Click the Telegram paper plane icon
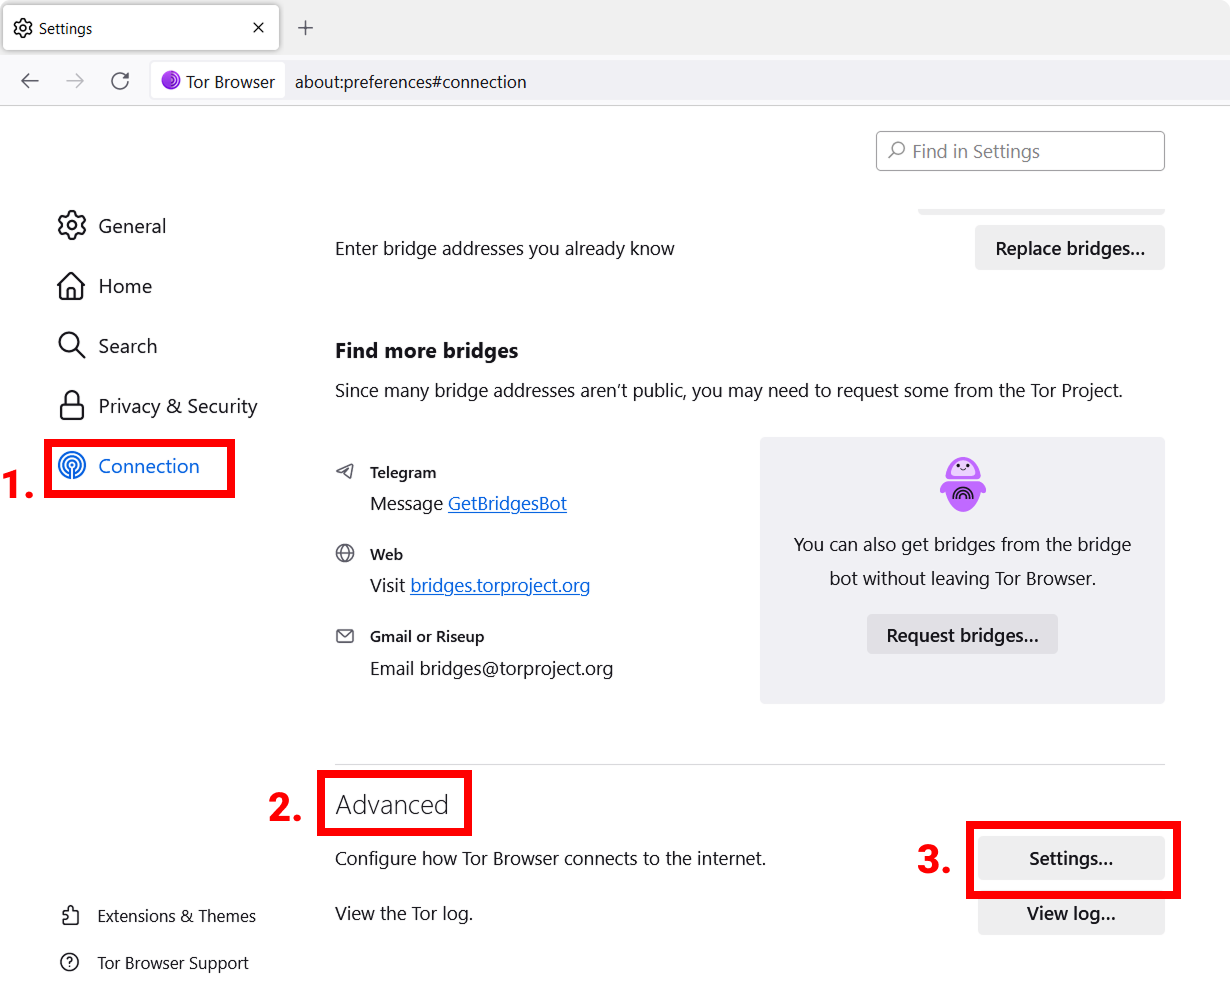Screen dimensions: 1230x996 345,471
